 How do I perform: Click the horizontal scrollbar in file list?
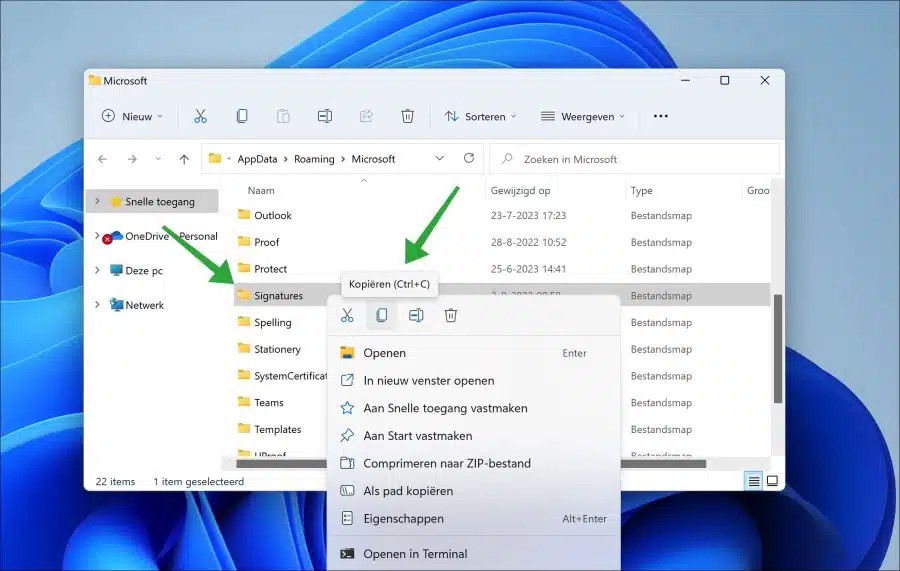(x=471, y=463)
